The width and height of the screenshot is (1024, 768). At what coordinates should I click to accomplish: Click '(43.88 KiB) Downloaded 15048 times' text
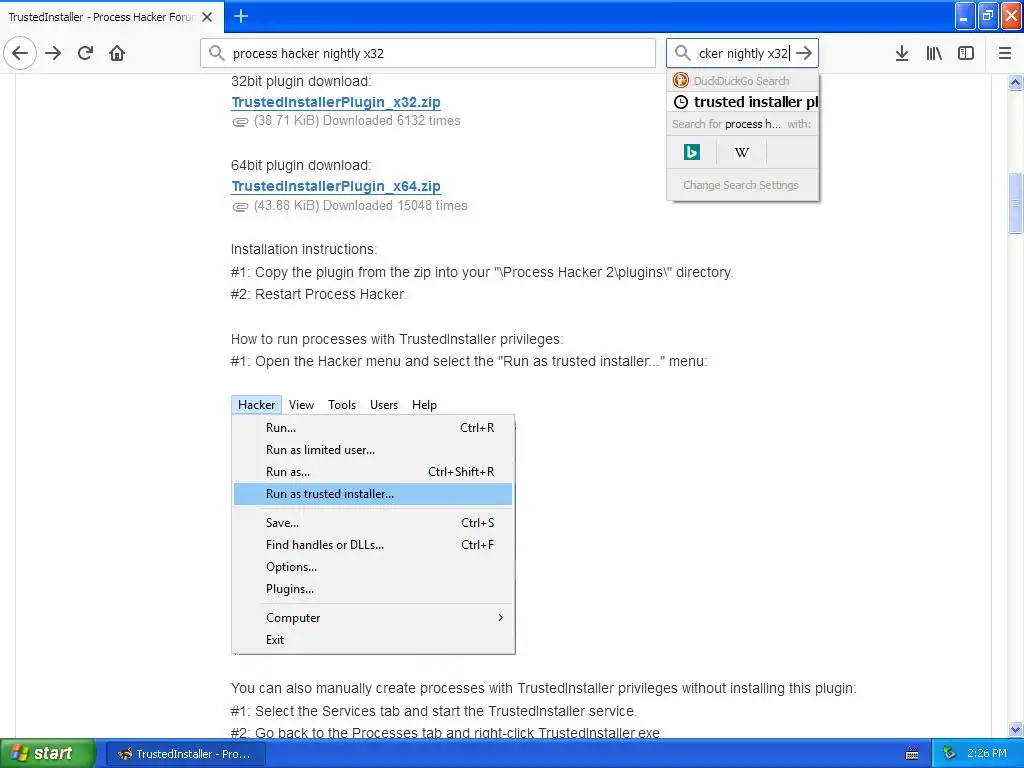pos(360,206)
